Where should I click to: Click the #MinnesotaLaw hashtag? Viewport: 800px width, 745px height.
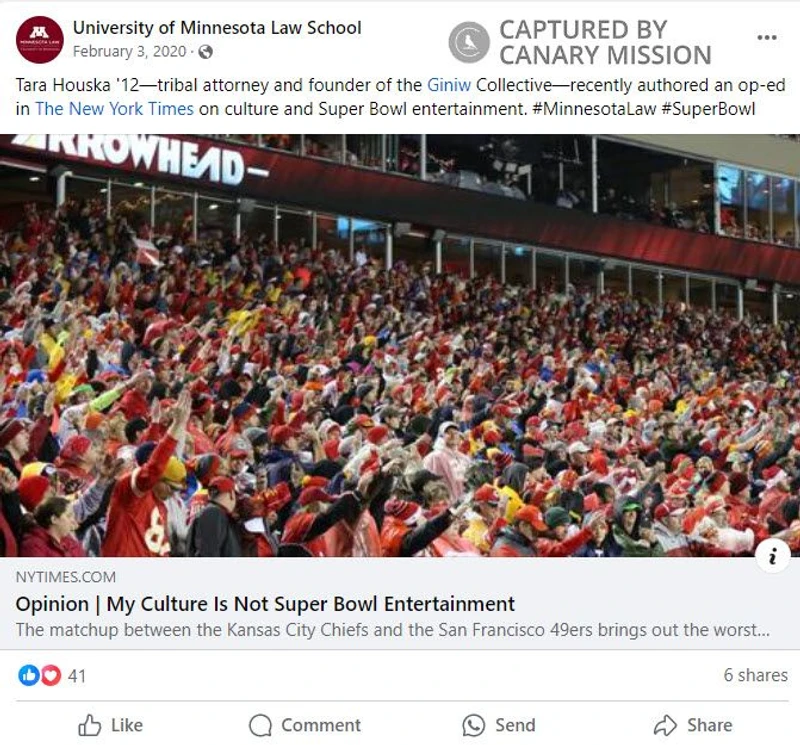[594, 109]
